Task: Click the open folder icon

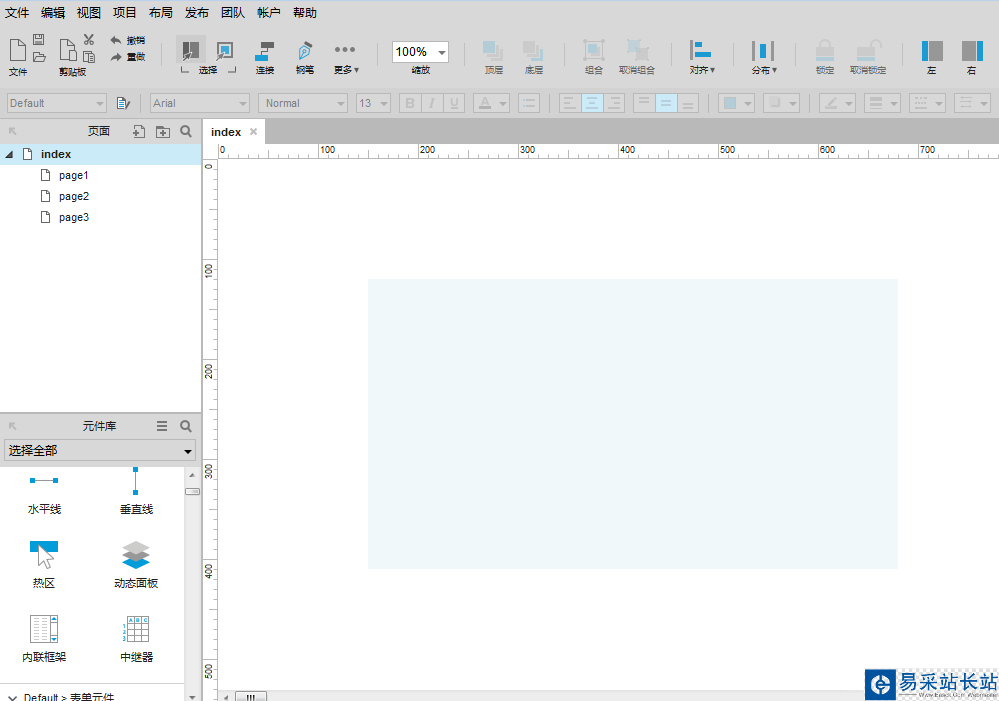Action: (x=39, y=57)
